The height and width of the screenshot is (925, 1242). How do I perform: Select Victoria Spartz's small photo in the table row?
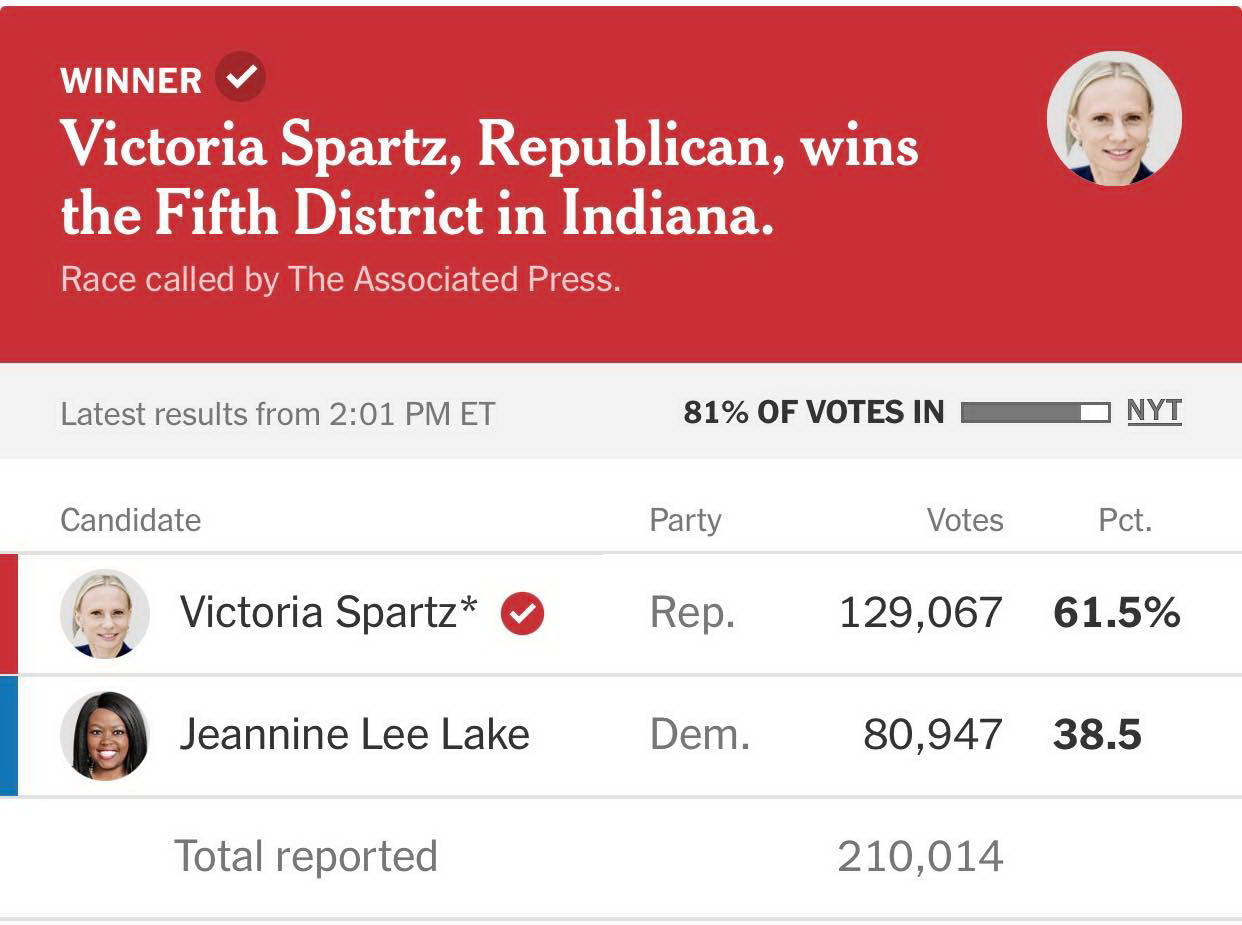tap(105, 613)
